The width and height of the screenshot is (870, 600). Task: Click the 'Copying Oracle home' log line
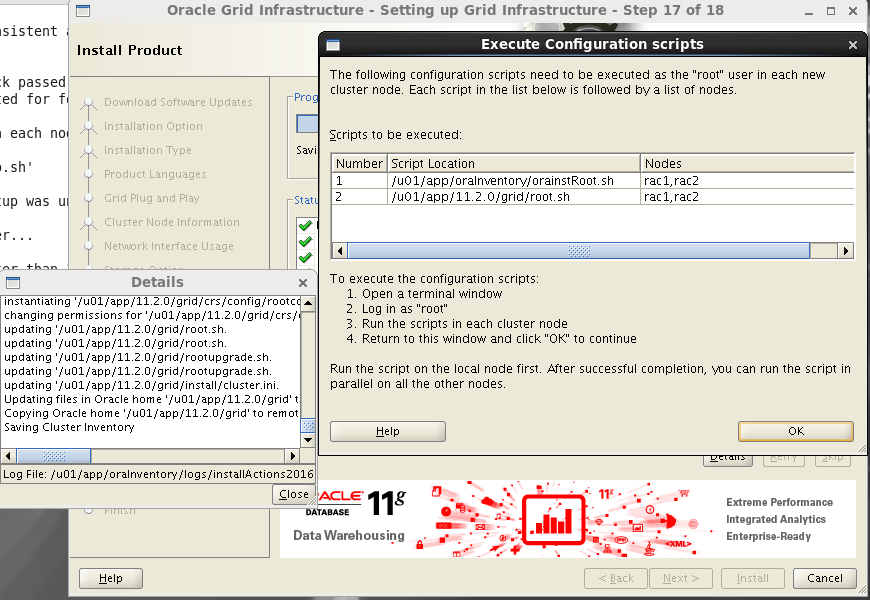point(151,414)
